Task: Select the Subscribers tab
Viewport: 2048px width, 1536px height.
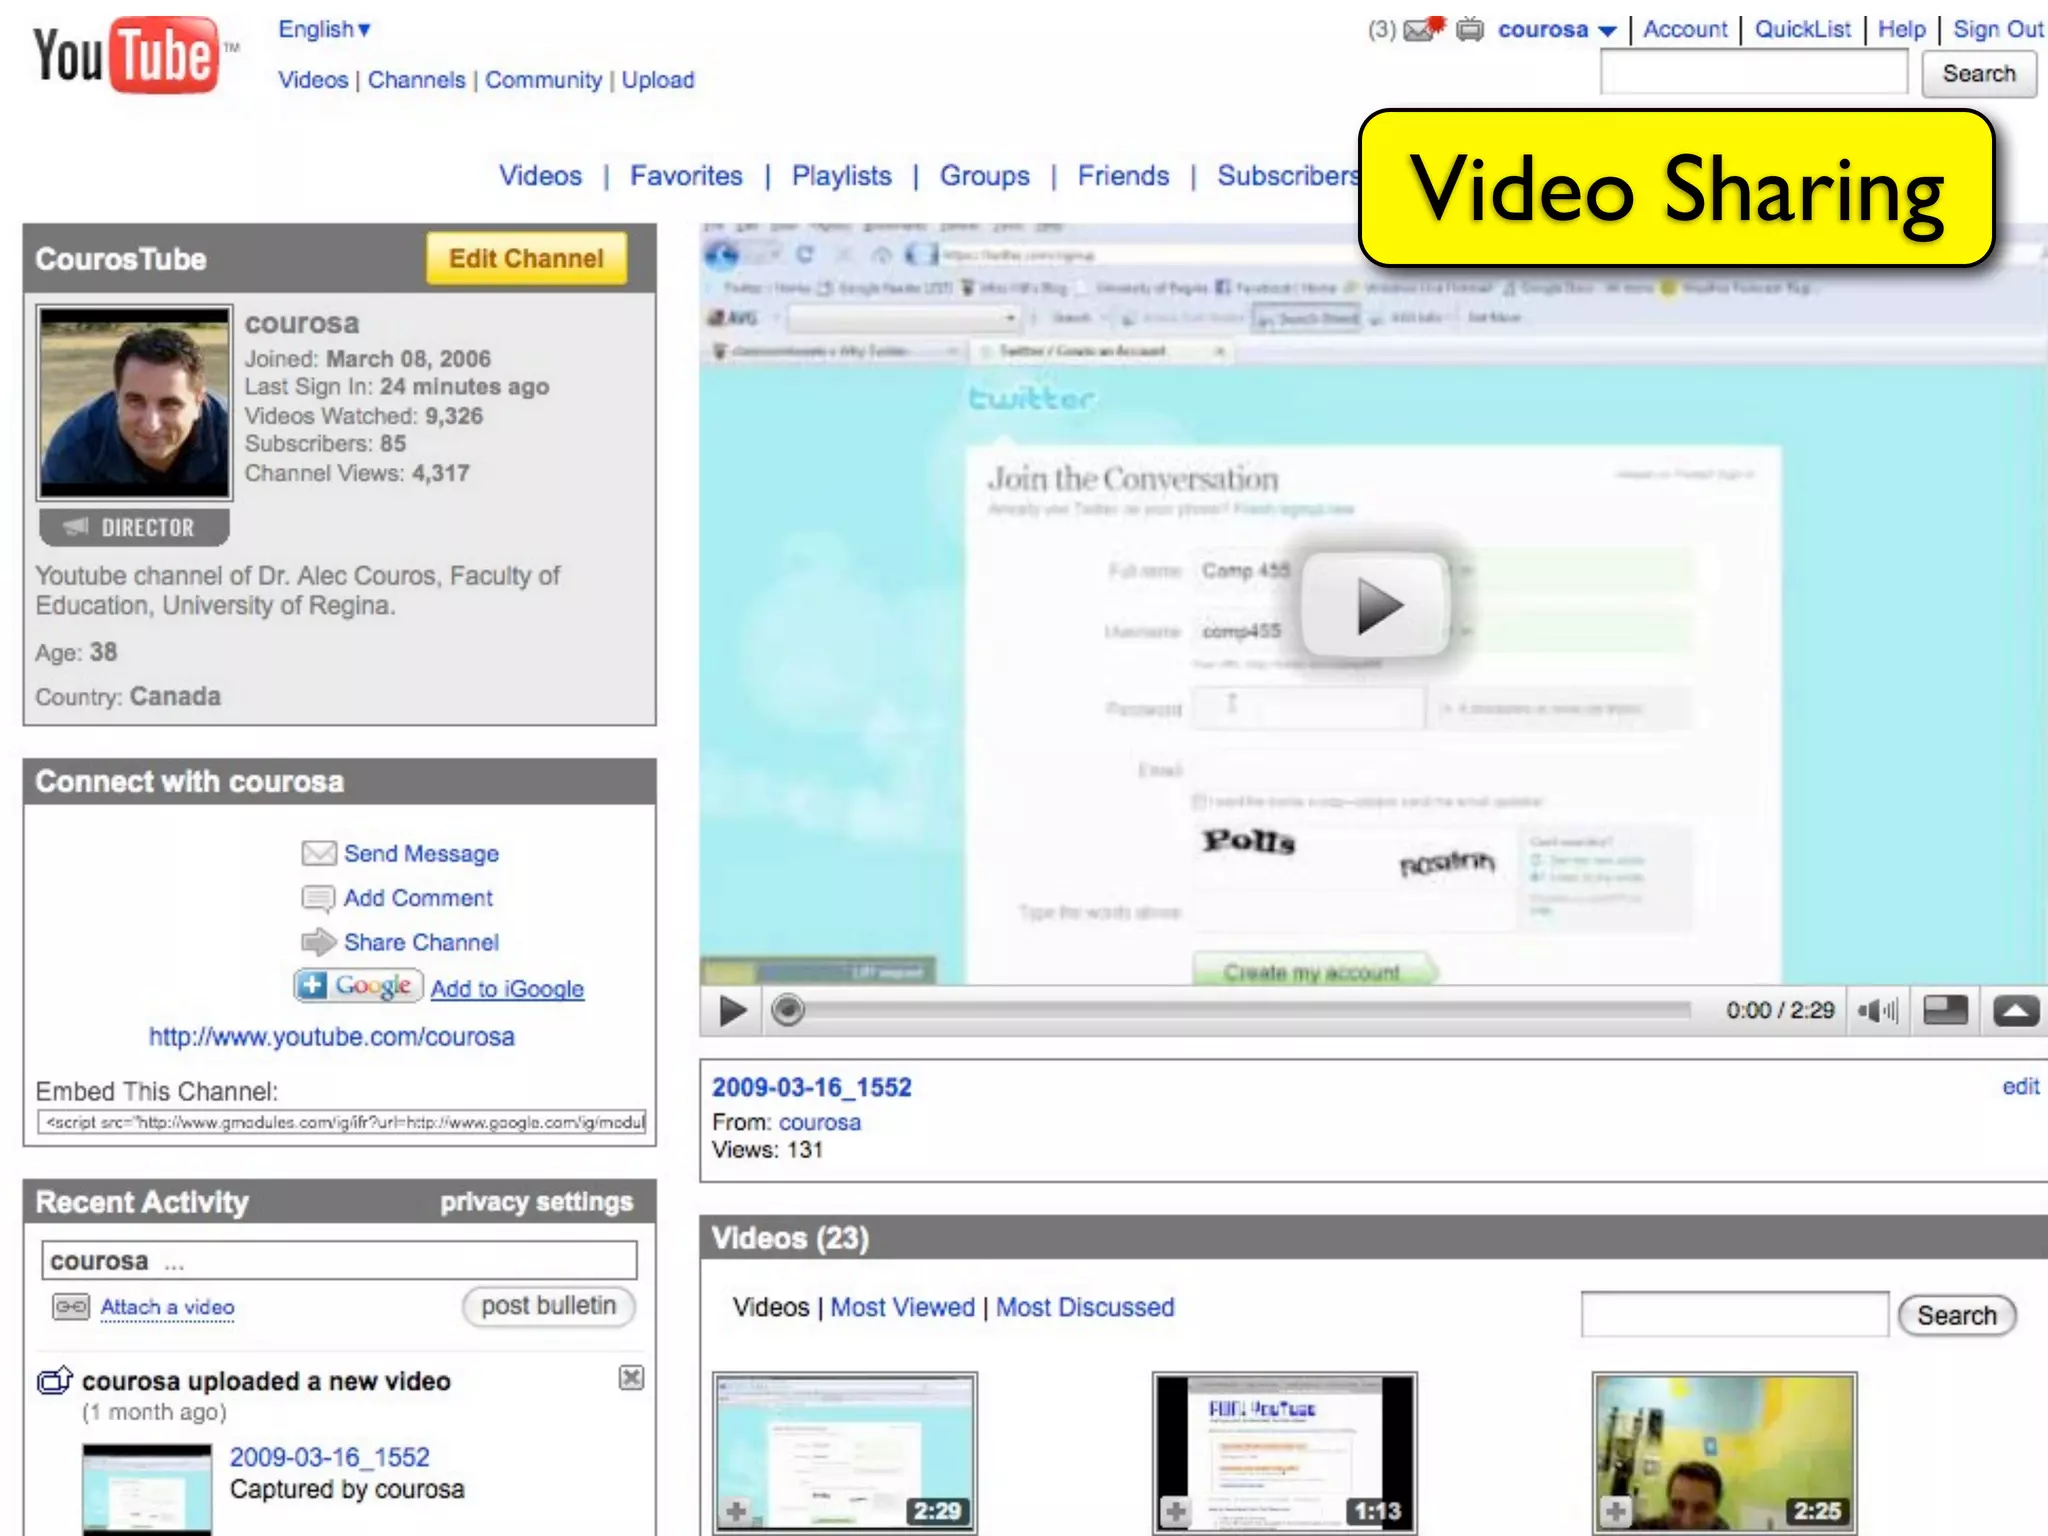Action: (x=1288, y=176)
